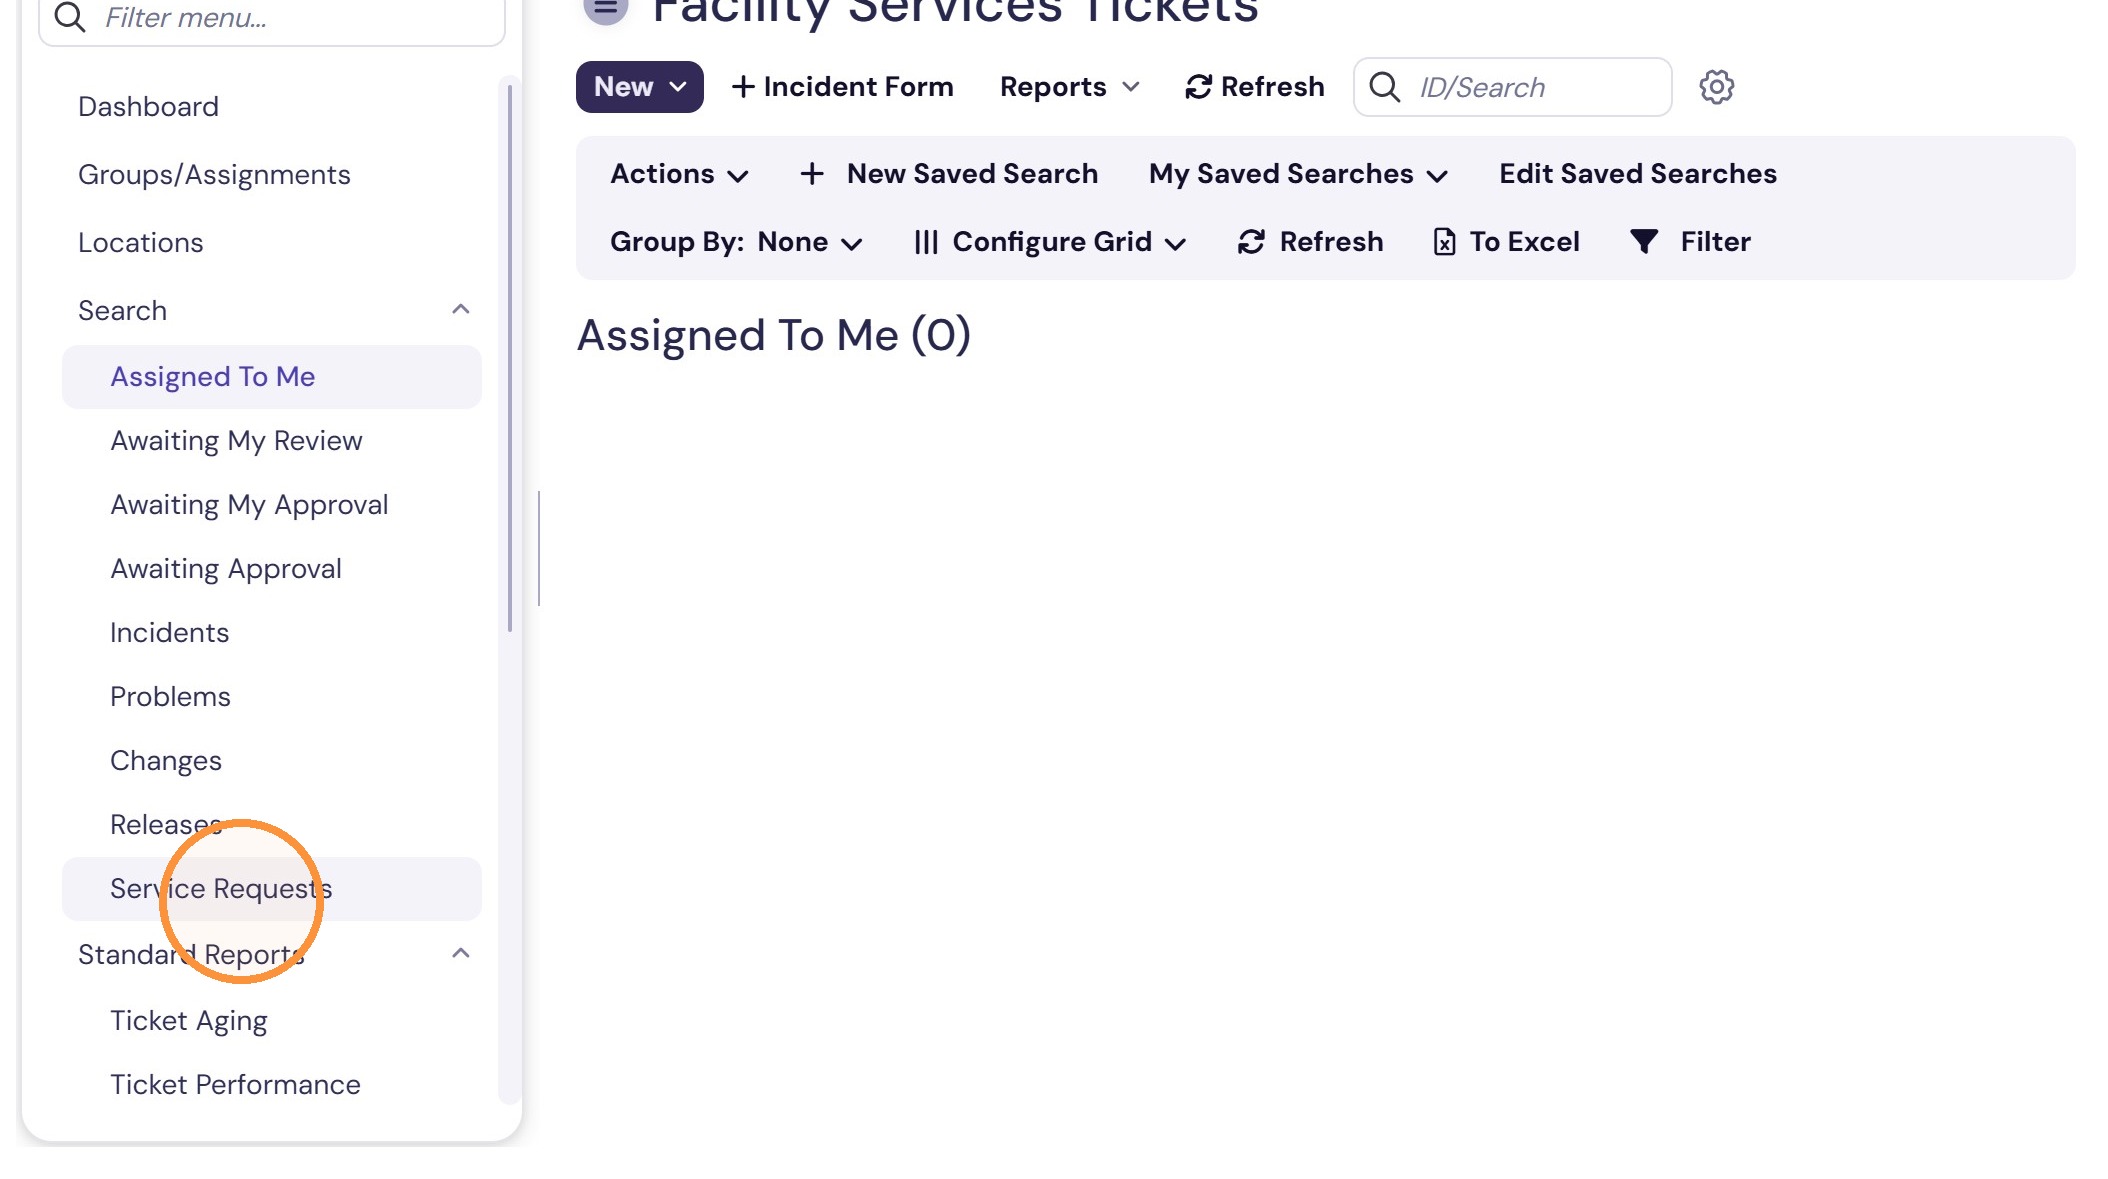
Task: Click the Filter funnel icon
Action: (x=1644, y=241)
